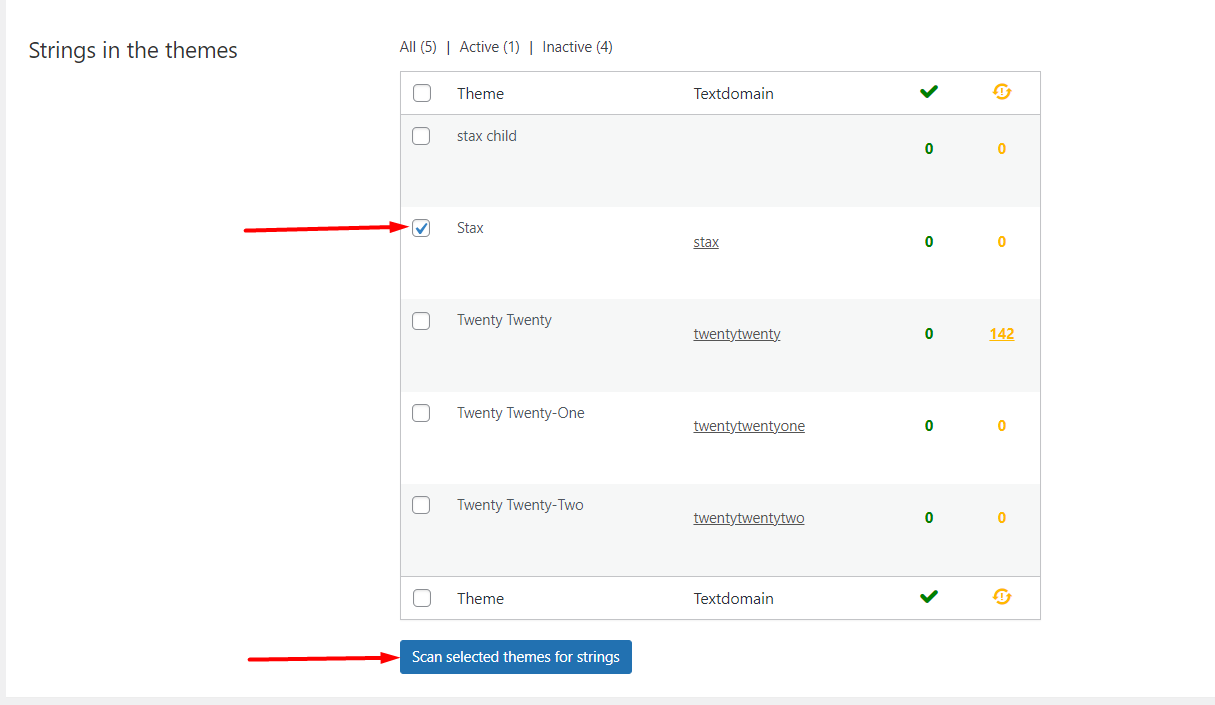Uncheck the Stax theme checkbox
Viewport: 1215px width, 705px height.
[421, 228]
